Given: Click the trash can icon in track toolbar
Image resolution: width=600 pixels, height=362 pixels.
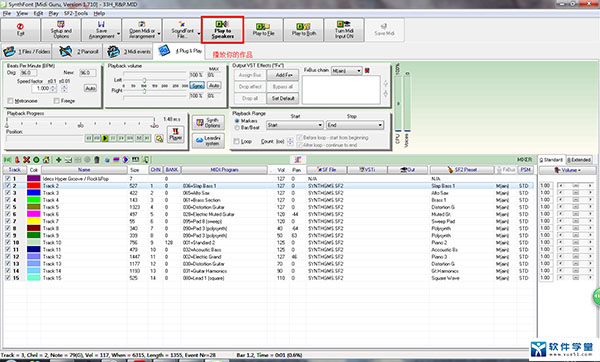Looking at the screenshot, I should pyautogui.click(x=97, y=160).
